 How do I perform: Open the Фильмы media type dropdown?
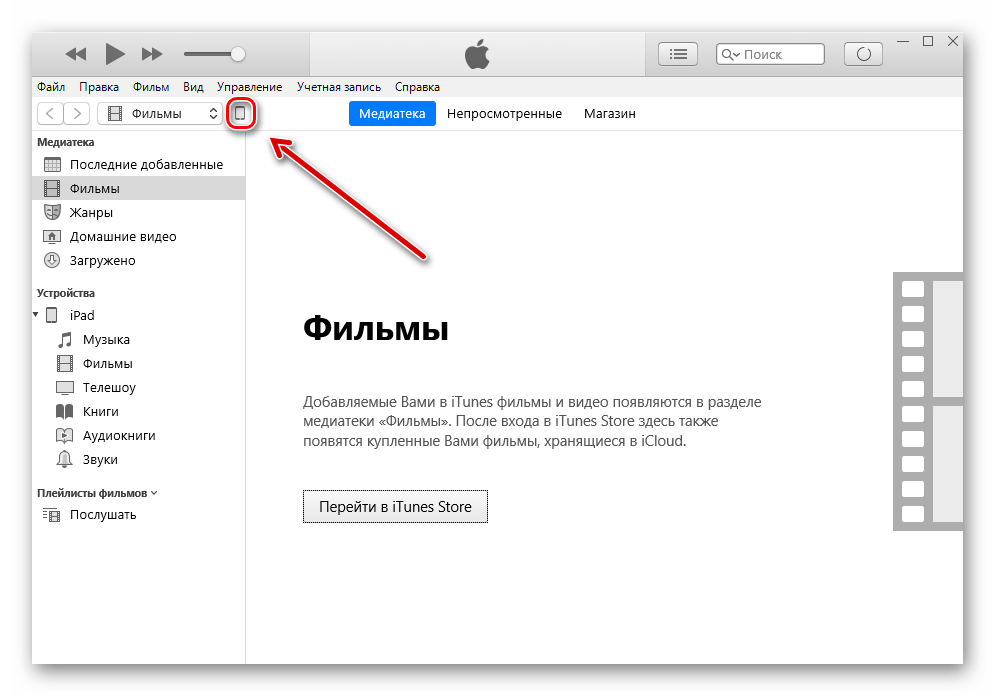pos(160,114)
